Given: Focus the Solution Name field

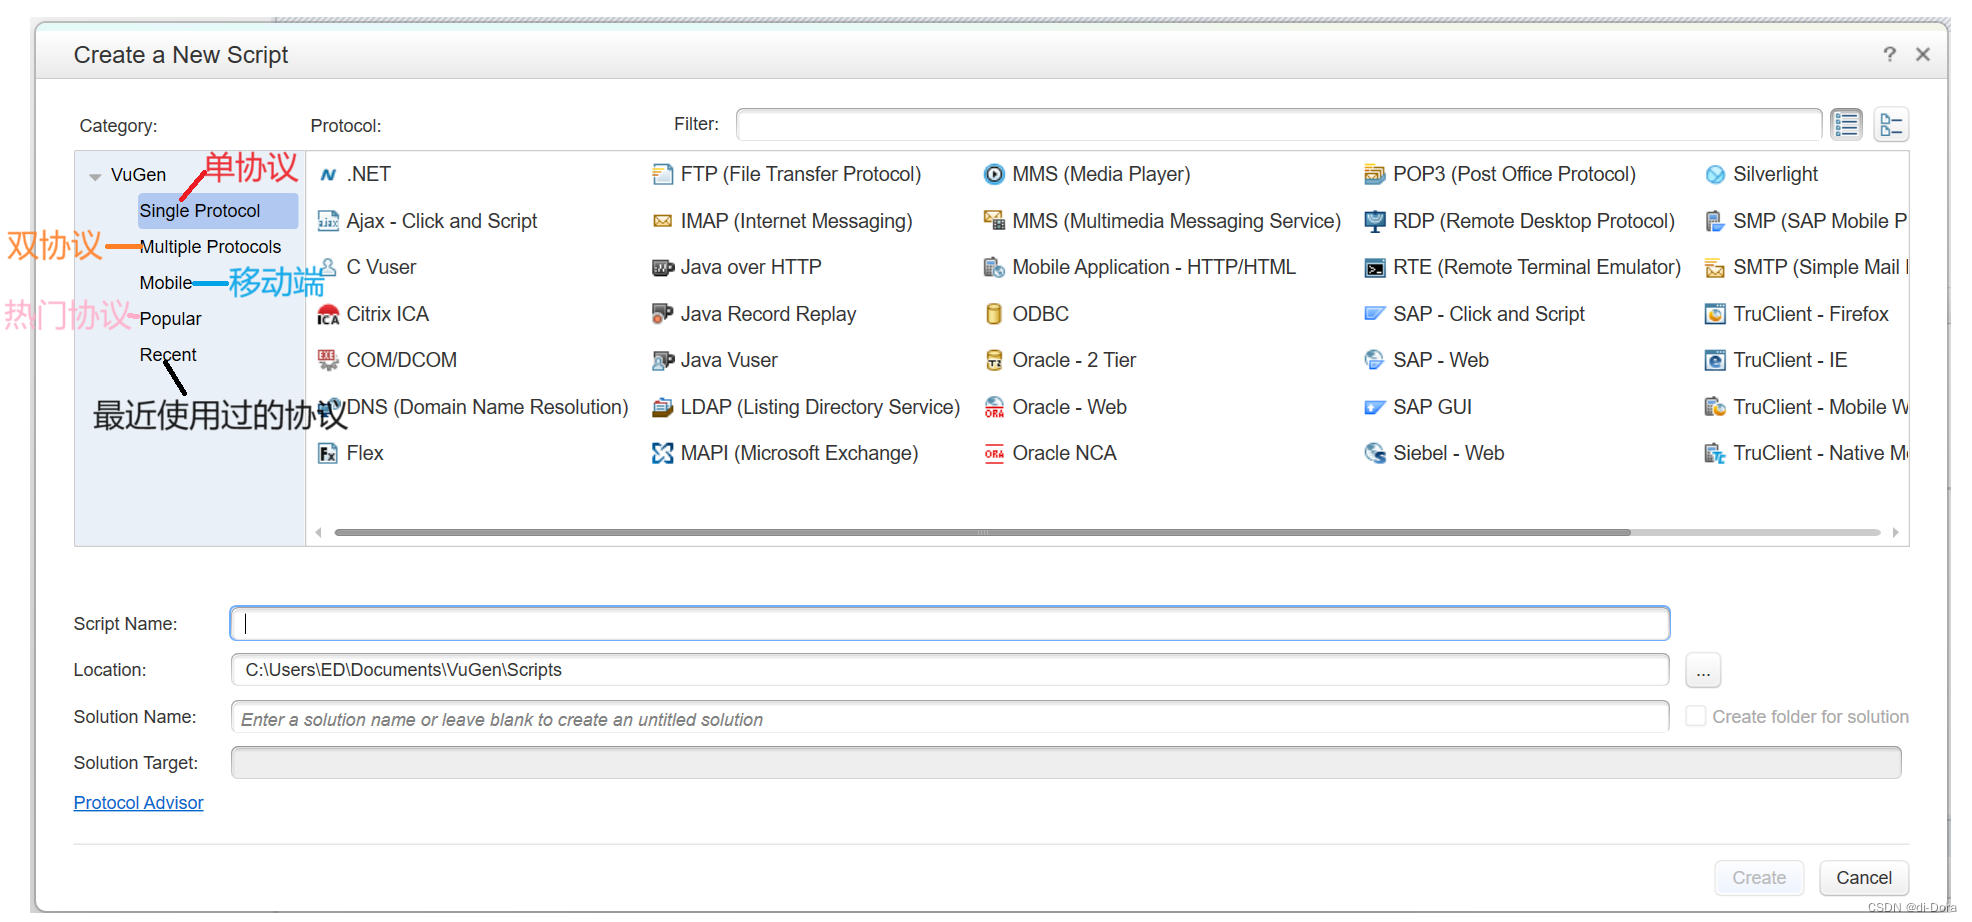Looking at the screenshot, I should 950,717.
